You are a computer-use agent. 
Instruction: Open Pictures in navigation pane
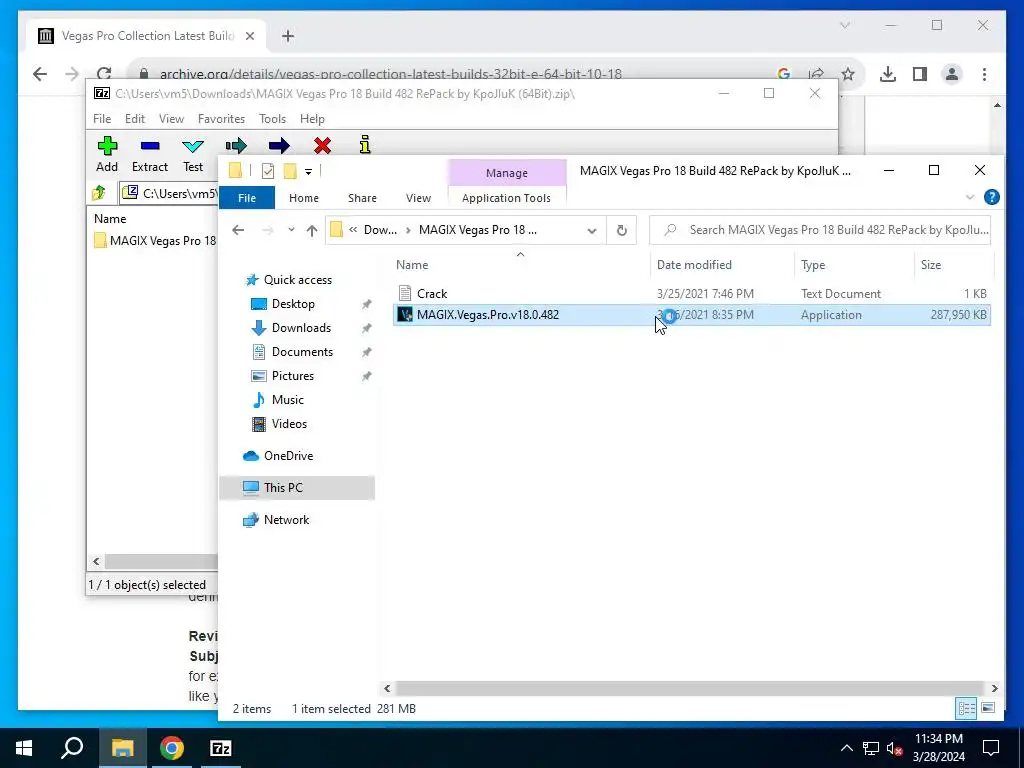pos(293,376)
